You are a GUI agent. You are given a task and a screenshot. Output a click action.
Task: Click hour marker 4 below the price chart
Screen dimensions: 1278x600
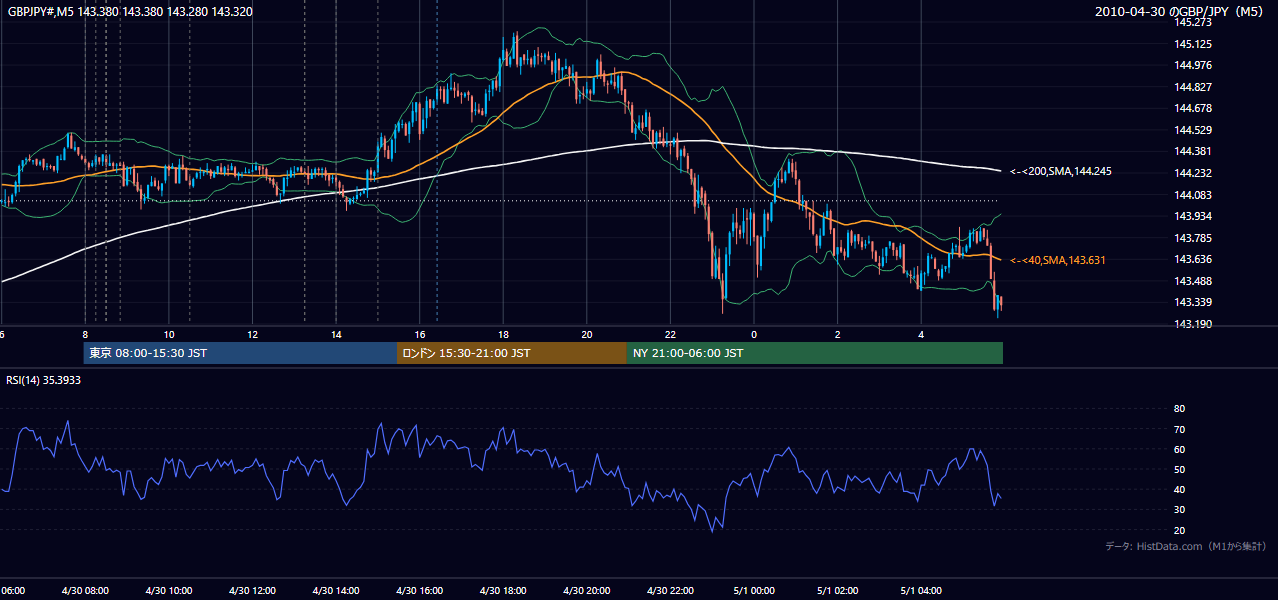921,334
